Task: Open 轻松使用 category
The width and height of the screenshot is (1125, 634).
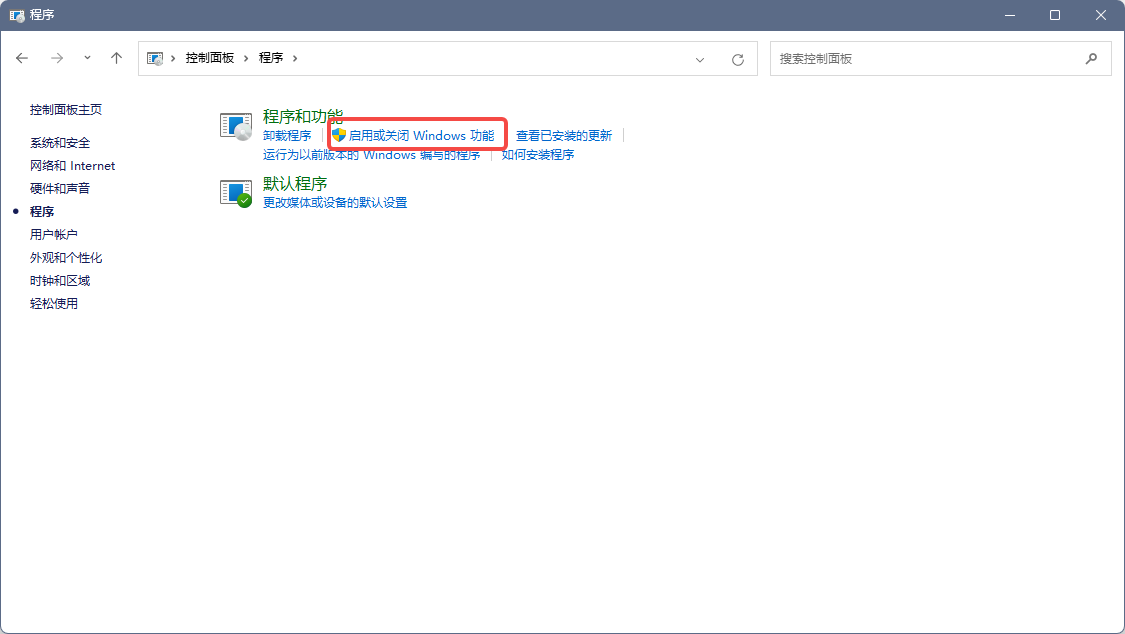Action: click(x=54, y=303)
